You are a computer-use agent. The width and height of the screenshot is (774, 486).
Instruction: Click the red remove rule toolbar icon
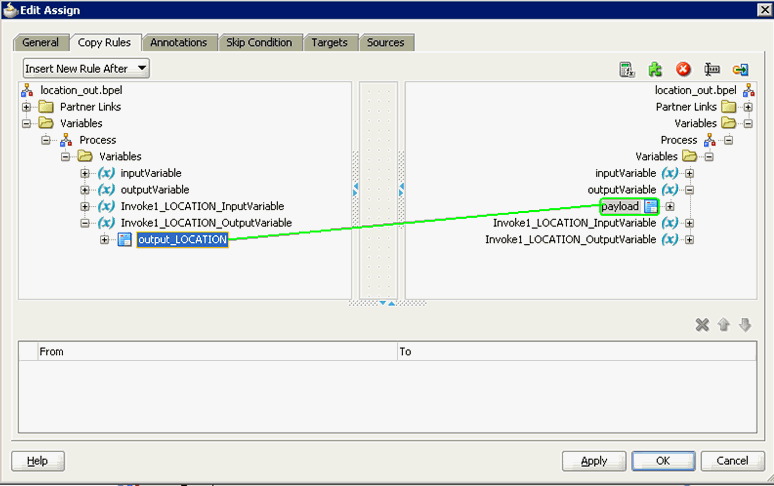(x=683, y=70)
